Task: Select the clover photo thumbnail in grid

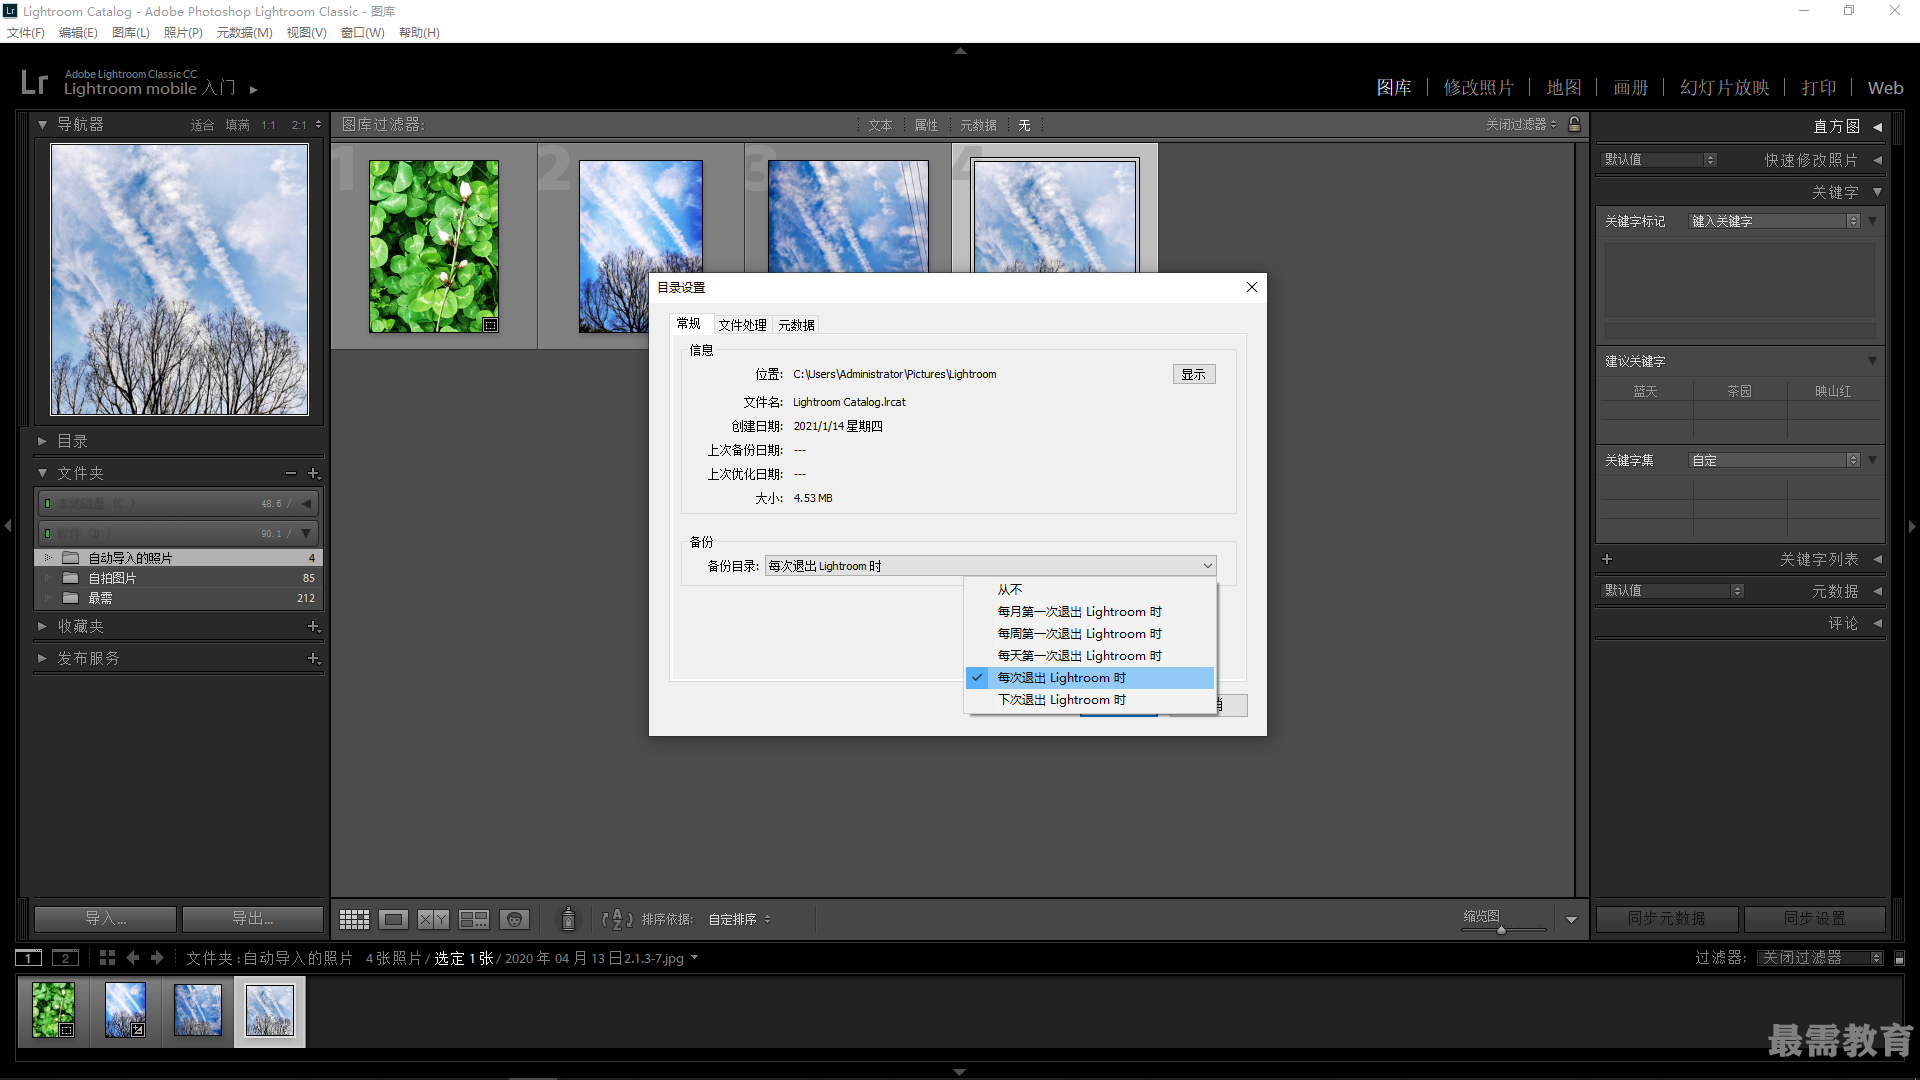Action: [x=434, y=246]
